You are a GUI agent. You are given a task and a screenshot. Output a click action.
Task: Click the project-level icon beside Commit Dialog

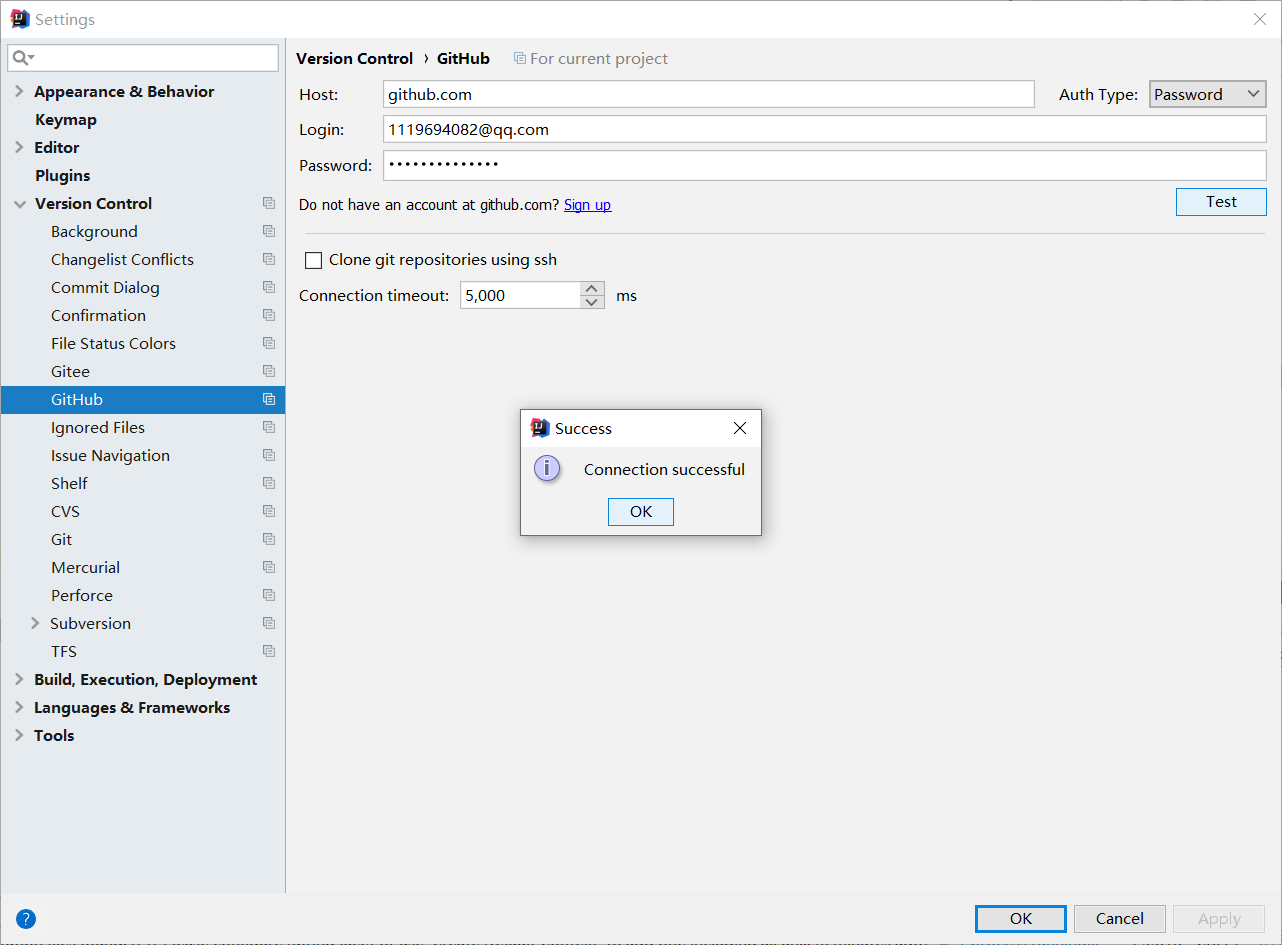[269, 287]
